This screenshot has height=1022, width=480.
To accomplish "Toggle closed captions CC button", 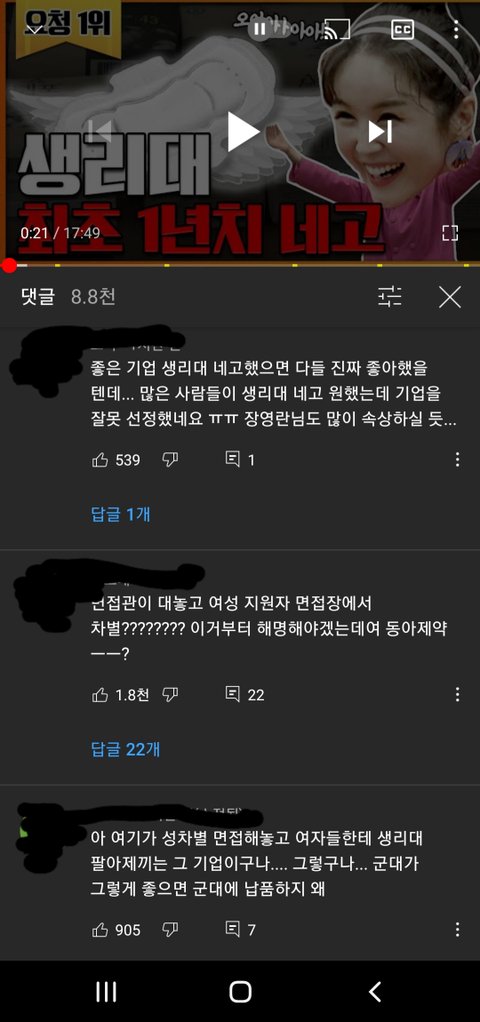I will point(402,29).
